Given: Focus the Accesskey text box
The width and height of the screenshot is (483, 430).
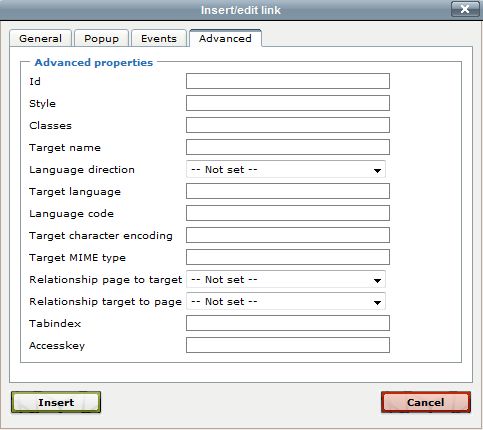Looking at the screenshot, I should pos(288,345).
